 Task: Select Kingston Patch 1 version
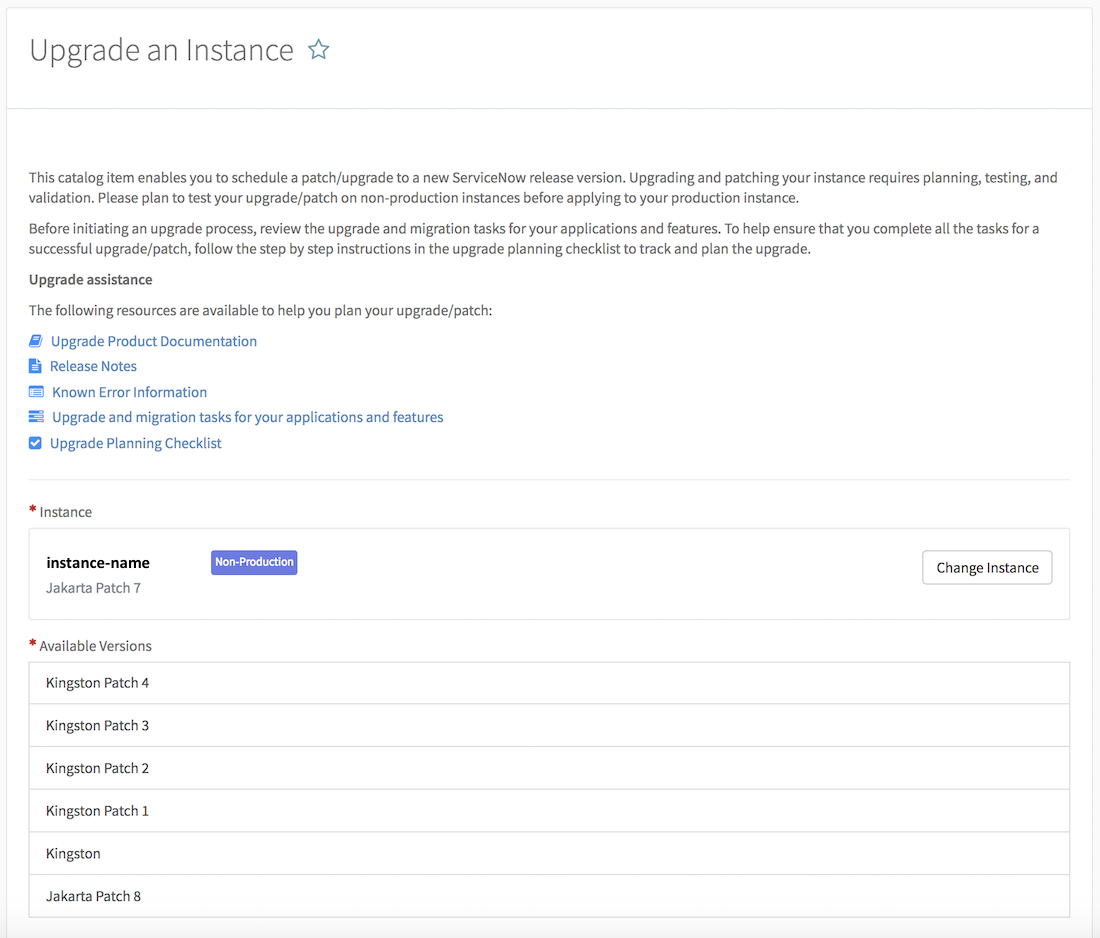(x=549, y=811)
